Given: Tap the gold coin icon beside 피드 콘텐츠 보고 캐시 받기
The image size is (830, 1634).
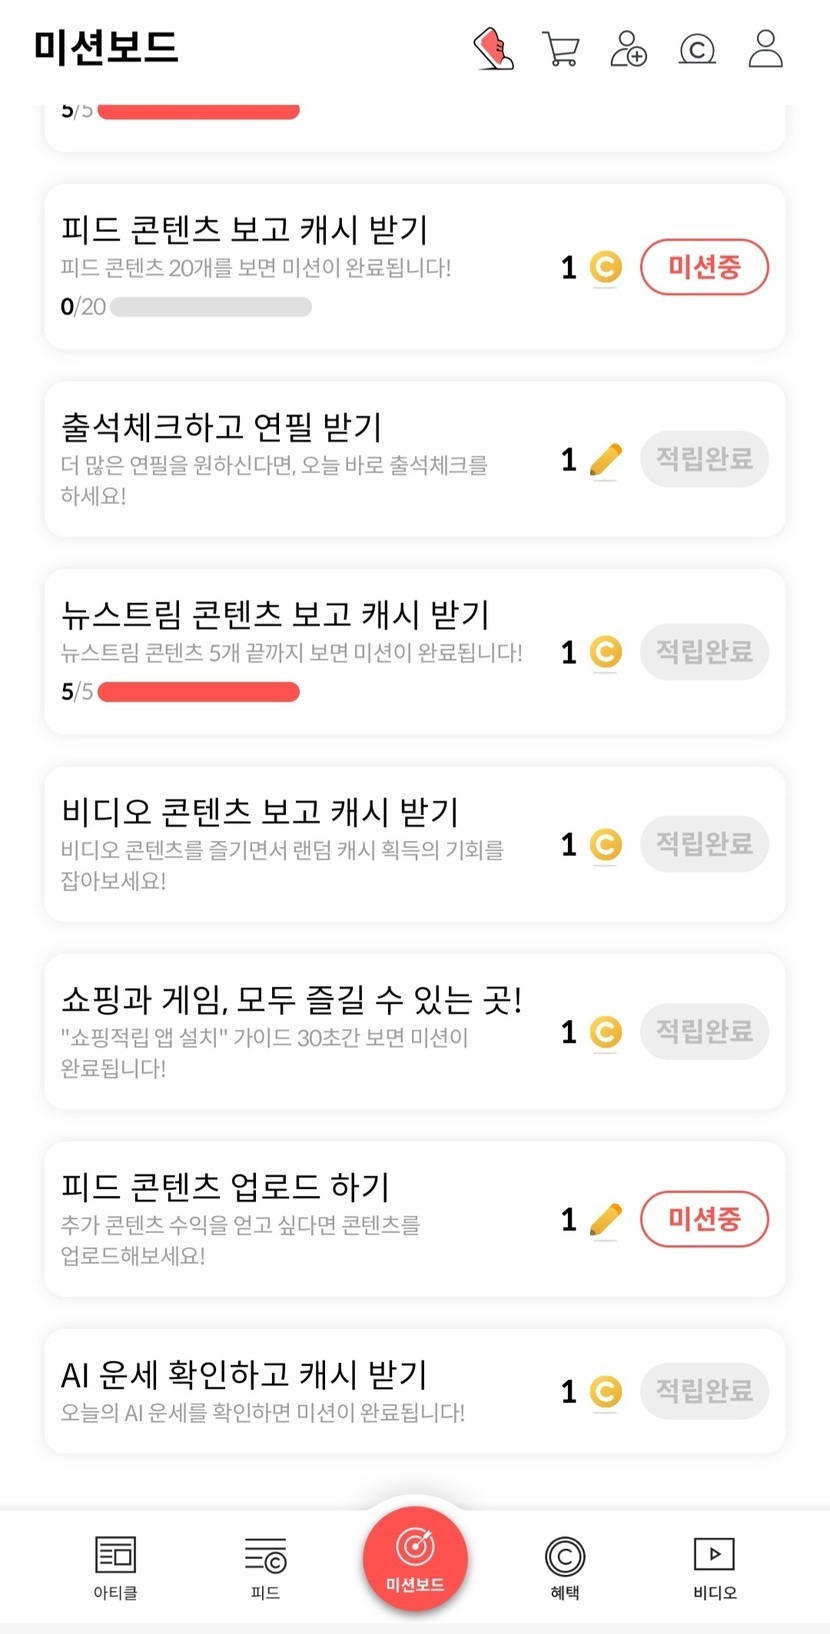Looking at the screenshot, I should pyautogui.click(x=605, y=267).
